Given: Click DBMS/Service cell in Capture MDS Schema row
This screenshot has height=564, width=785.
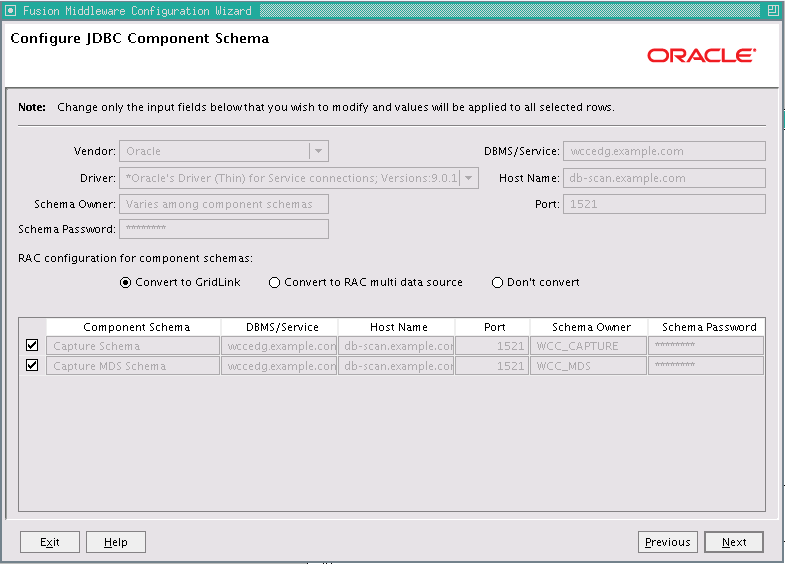Looking at the screenshot, I should (x=279, y=366).
